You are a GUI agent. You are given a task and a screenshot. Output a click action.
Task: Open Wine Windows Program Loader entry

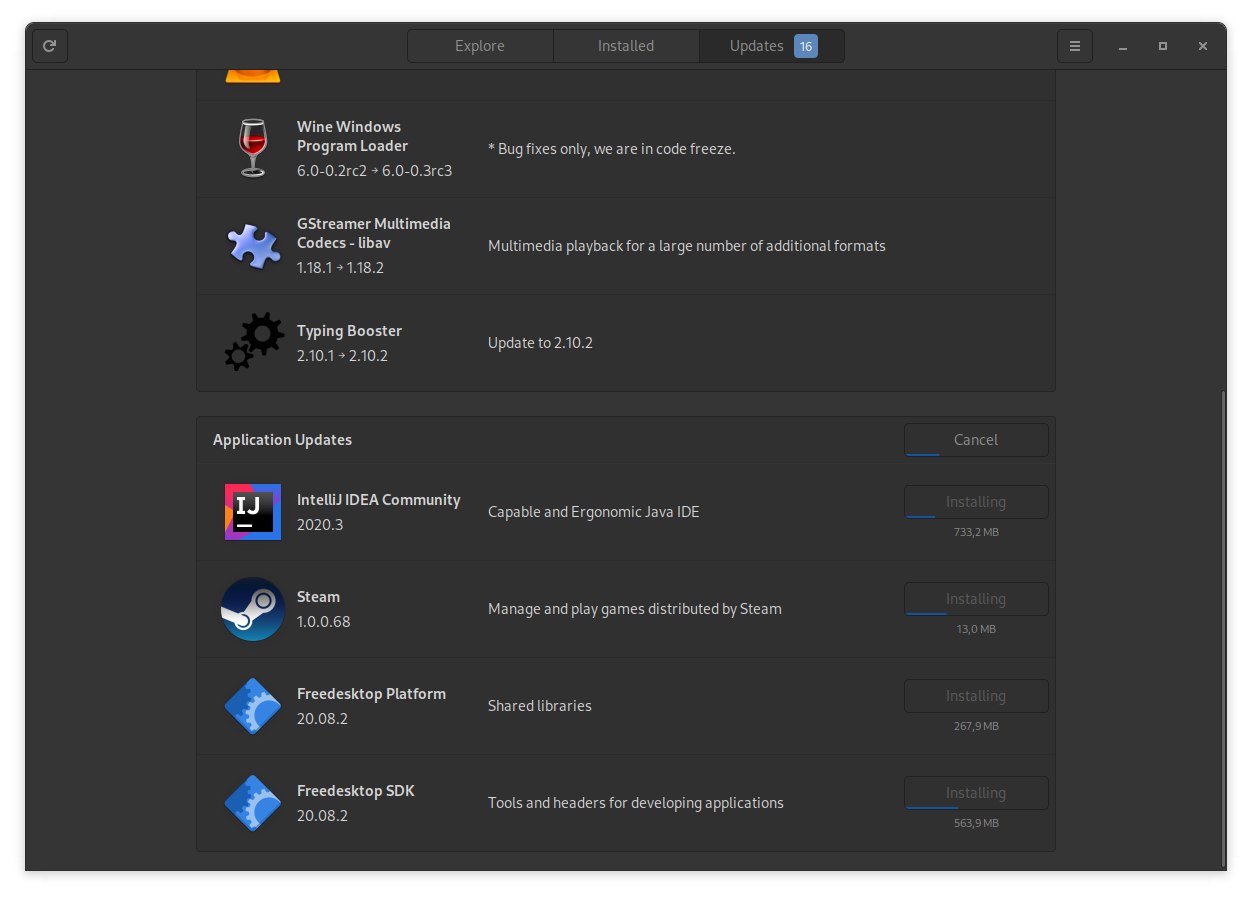pos(626,149)
